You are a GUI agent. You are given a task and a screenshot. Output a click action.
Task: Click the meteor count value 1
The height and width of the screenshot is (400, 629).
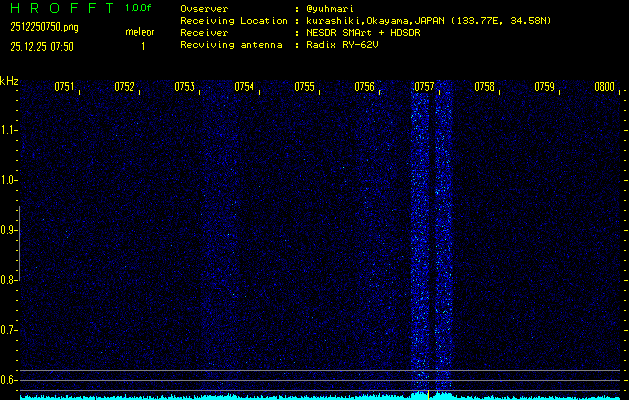tap(143, 47)
